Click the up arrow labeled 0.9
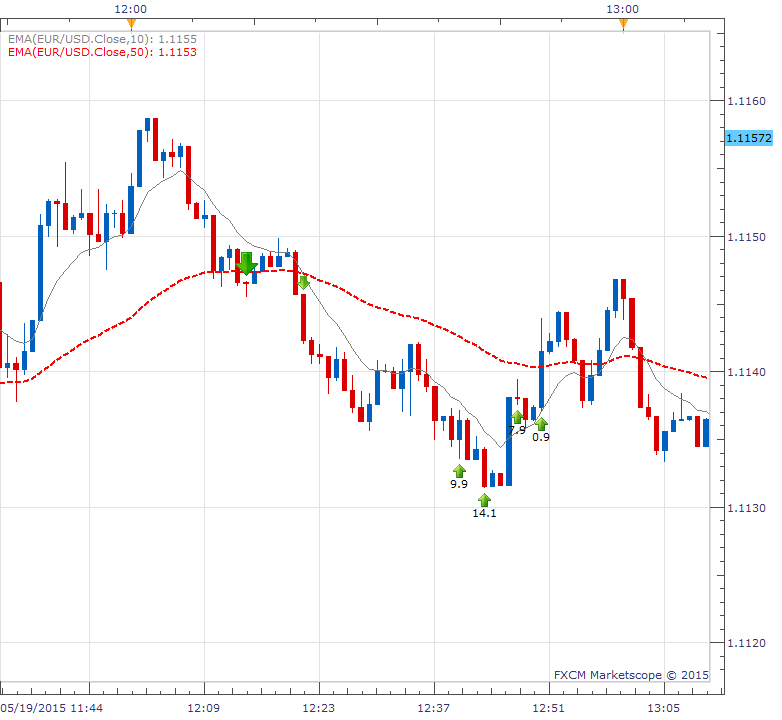This screenshot has width=782, height=720. tap(541, 424)
